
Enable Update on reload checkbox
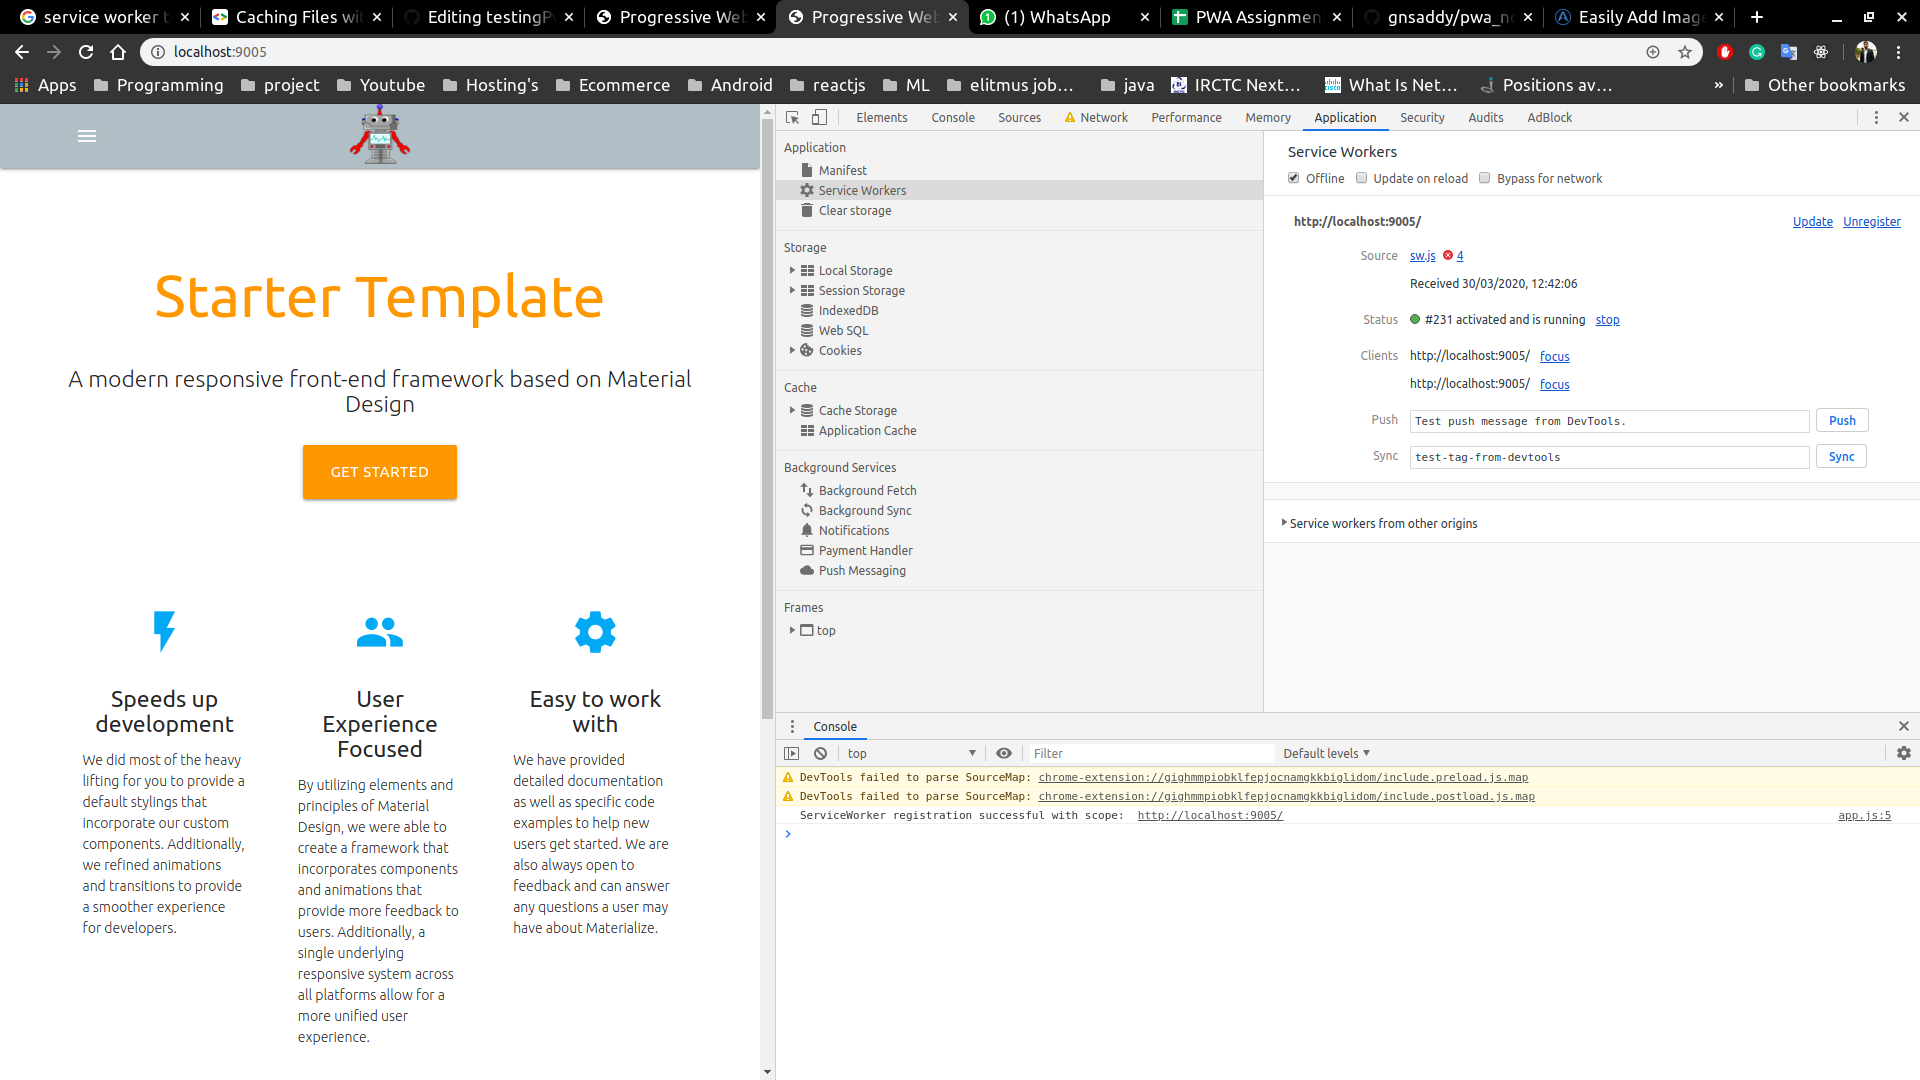click(1362, 178)
